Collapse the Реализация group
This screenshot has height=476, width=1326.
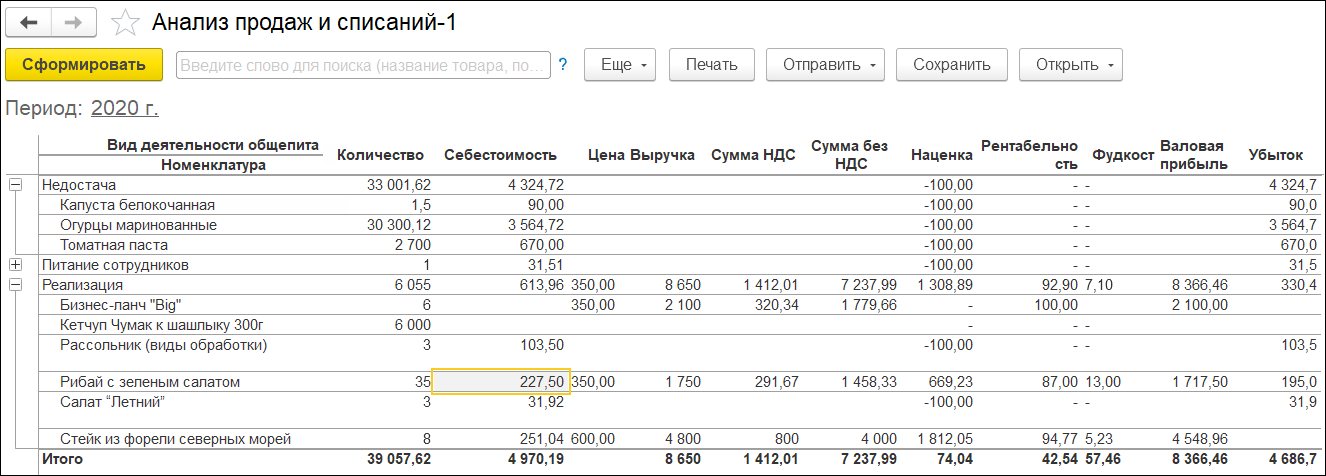pyautogui.click(x=16, y=285)
